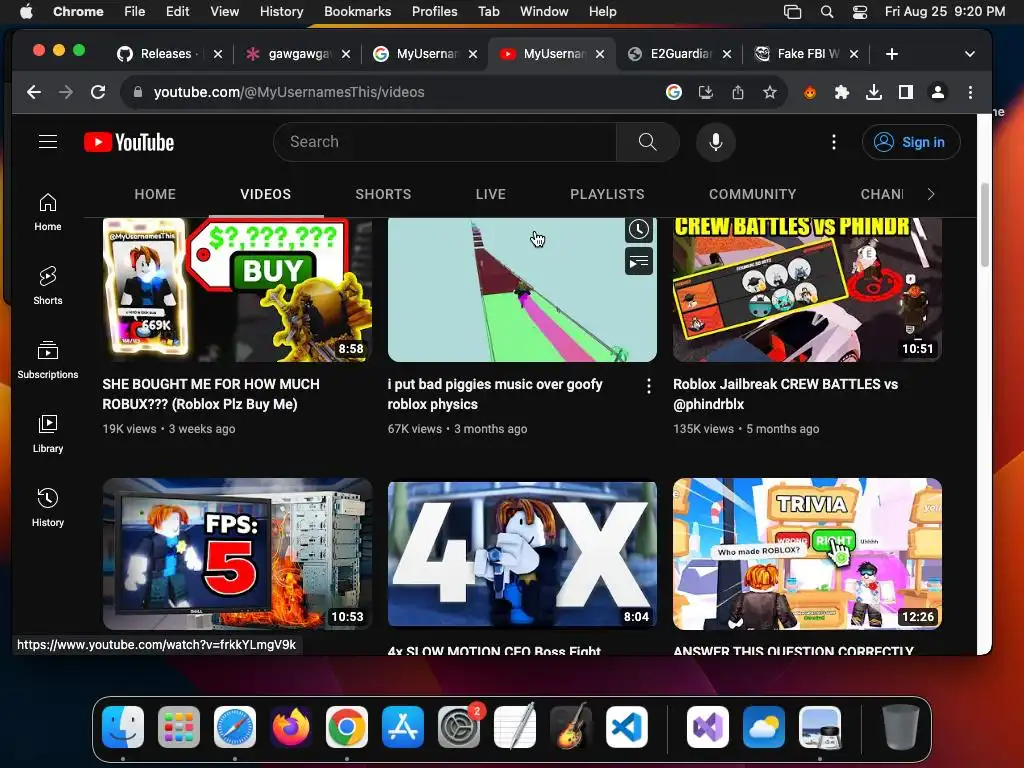Click the page vertical scrollbar
Screen dimensions: 1024x768
[984, 225]
